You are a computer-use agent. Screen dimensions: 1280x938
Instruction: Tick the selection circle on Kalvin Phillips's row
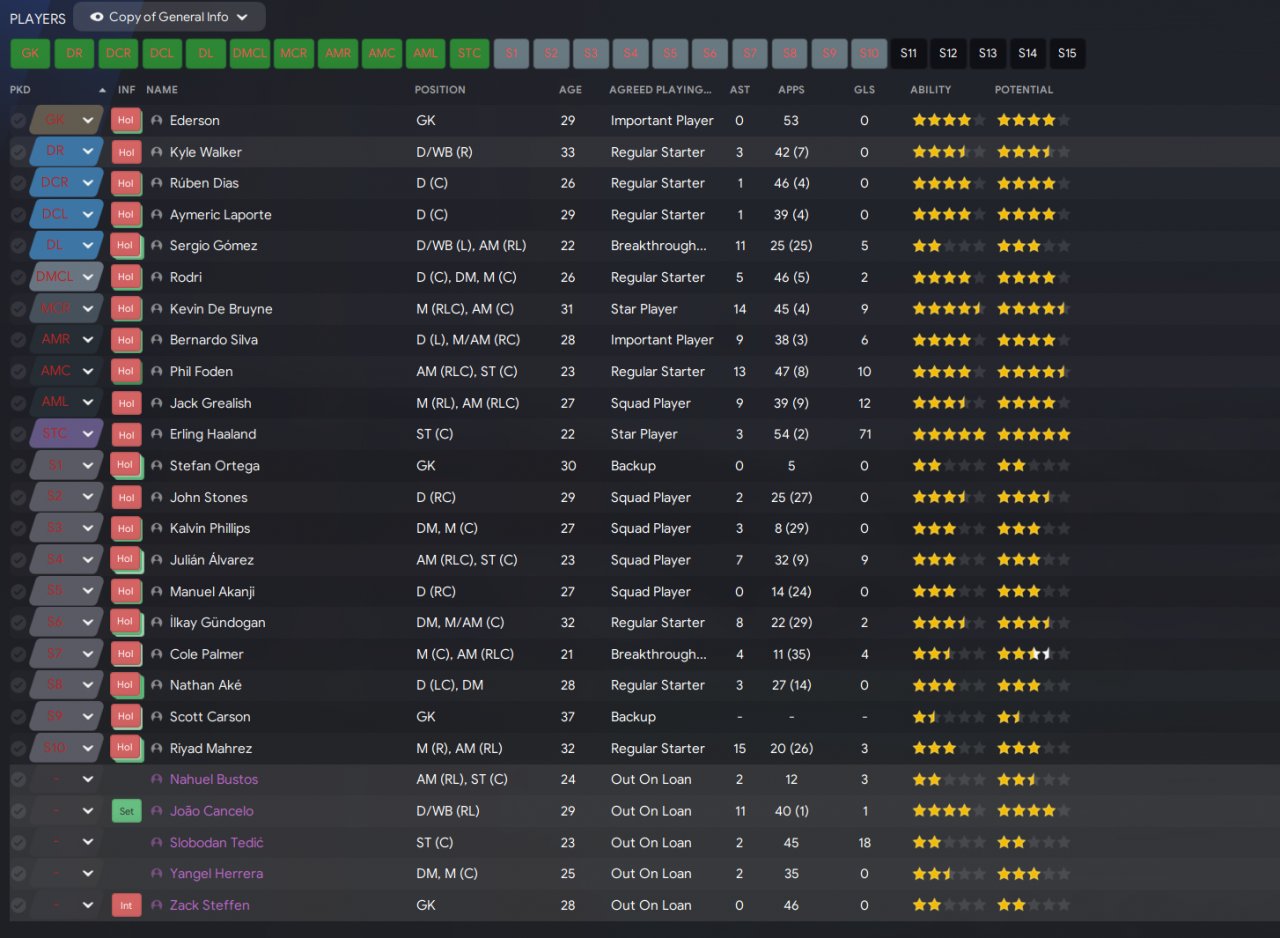tap(18, 529)
